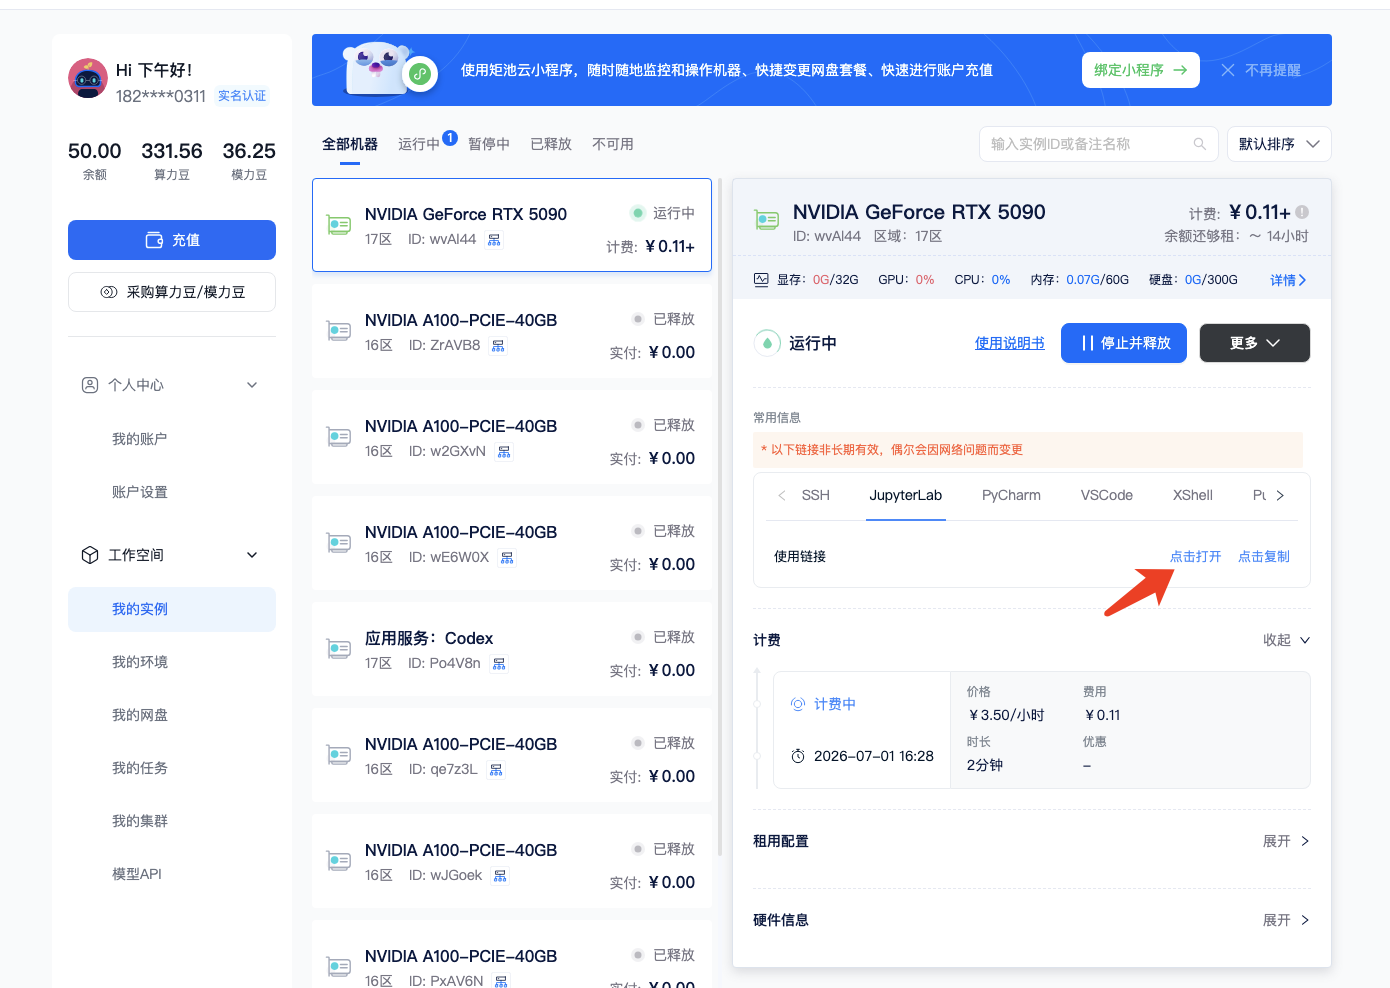The width and height of the screenshot is (1390, 988).
Task: Switch to 已释放 tab
Action: click(x=551, y=144)
